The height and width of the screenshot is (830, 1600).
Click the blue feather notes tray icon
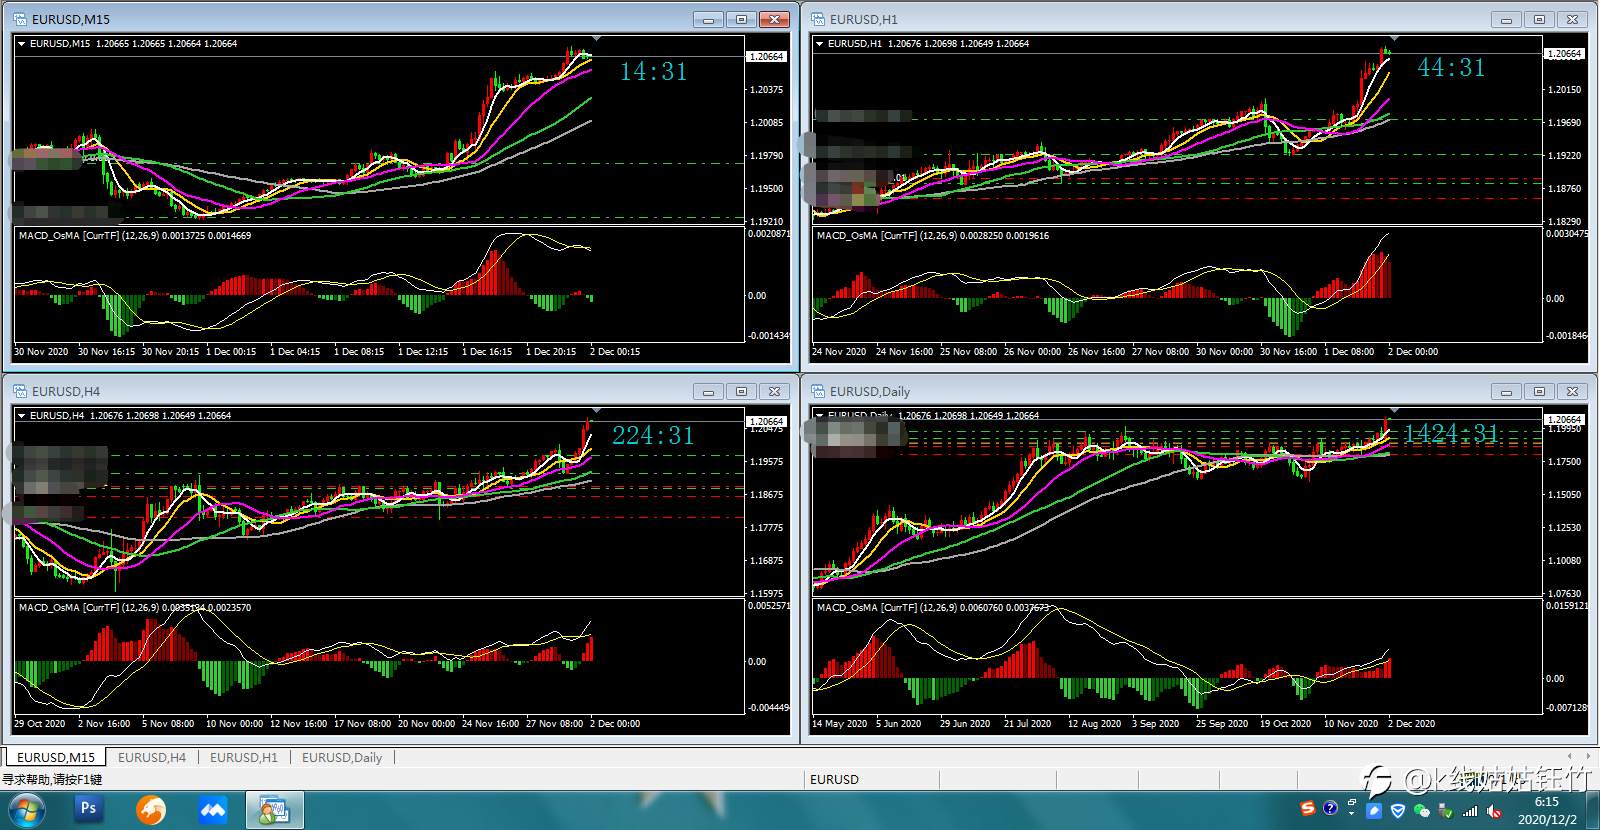(x=1375, y=811)
